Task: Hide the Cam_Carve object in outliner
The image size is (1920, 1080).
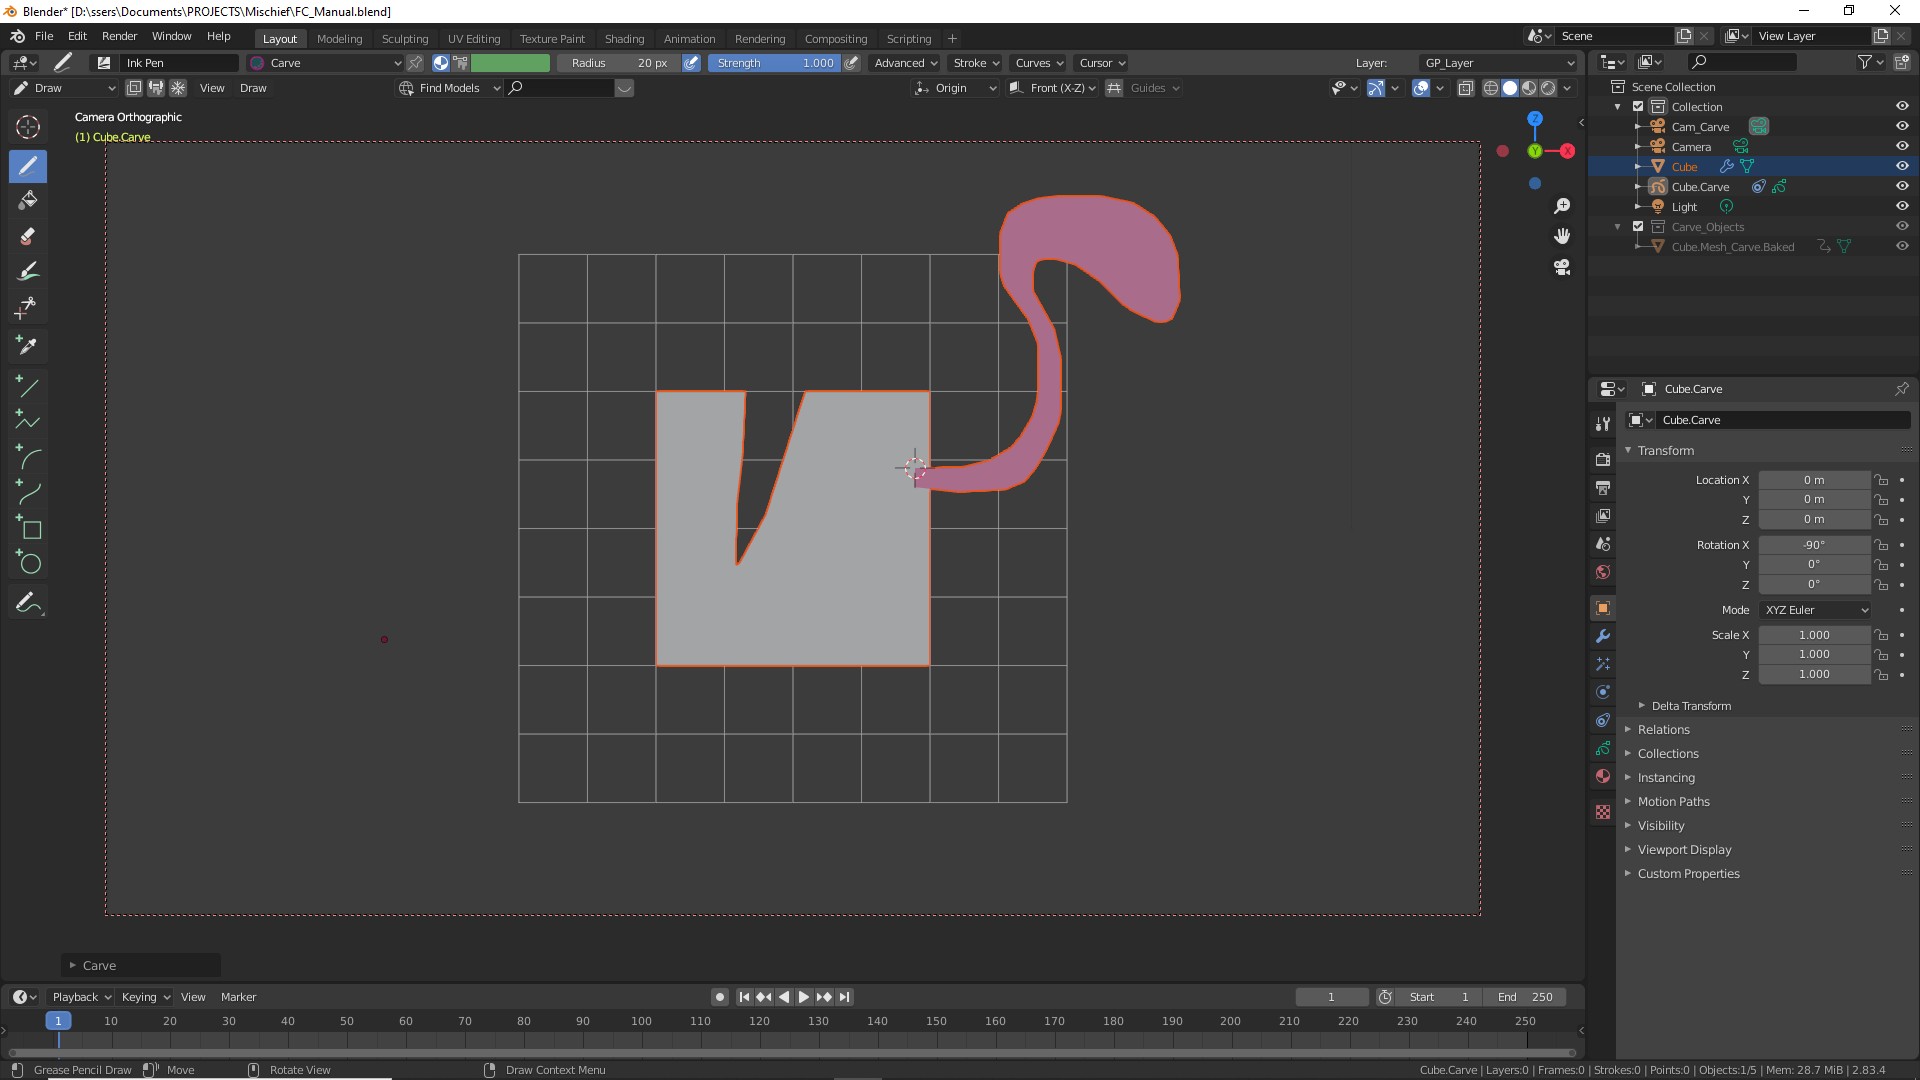Action: click(x=1902, y=126)
